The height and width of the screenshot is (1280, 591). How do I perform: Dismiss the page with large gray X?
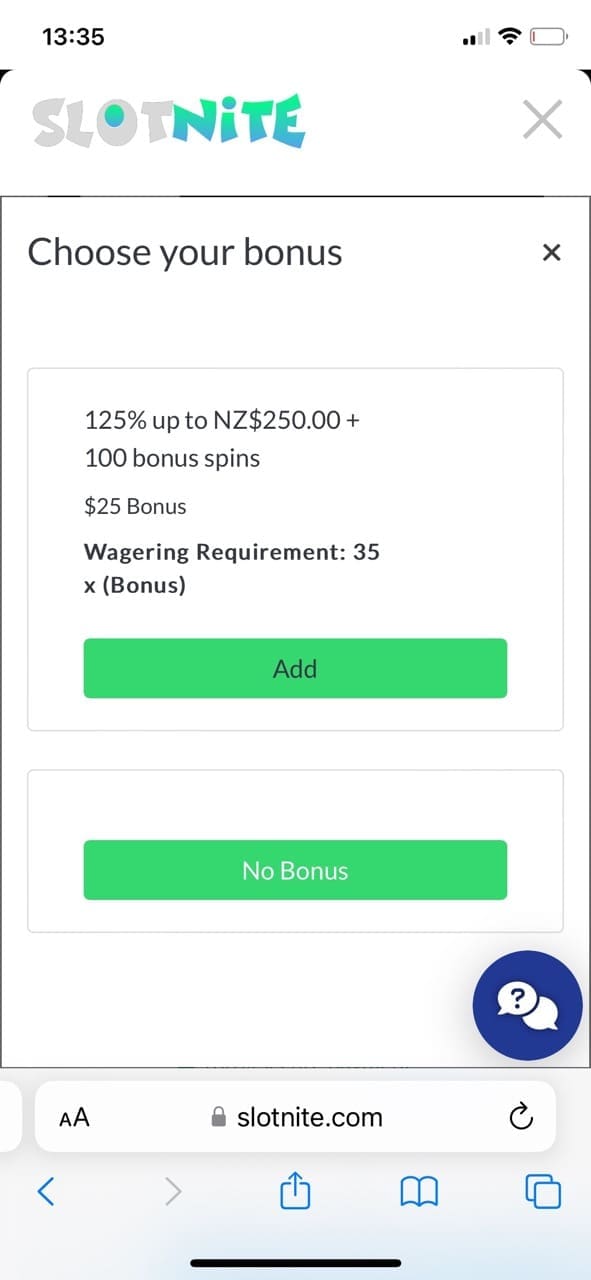(542, 121)
